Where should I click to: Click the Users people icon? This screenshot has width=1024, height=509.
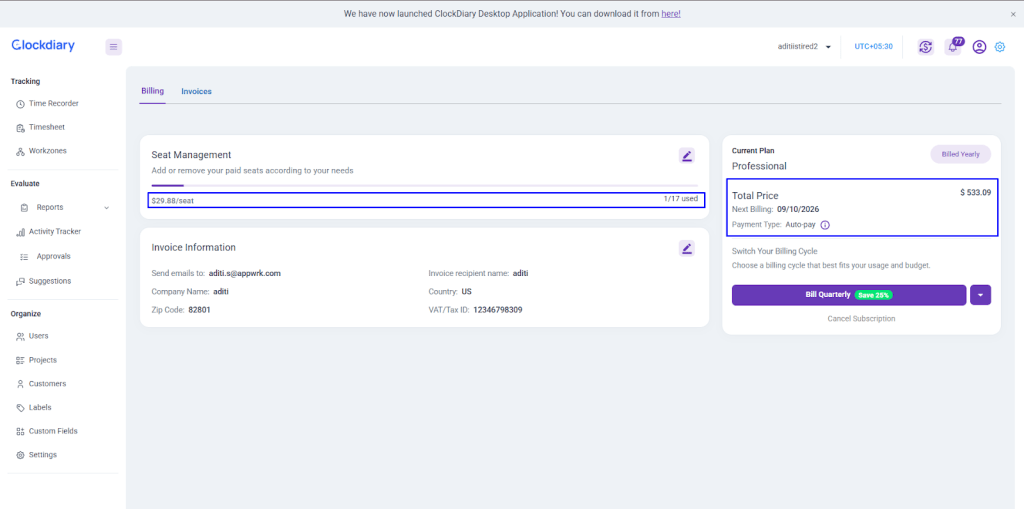point(20,337)
